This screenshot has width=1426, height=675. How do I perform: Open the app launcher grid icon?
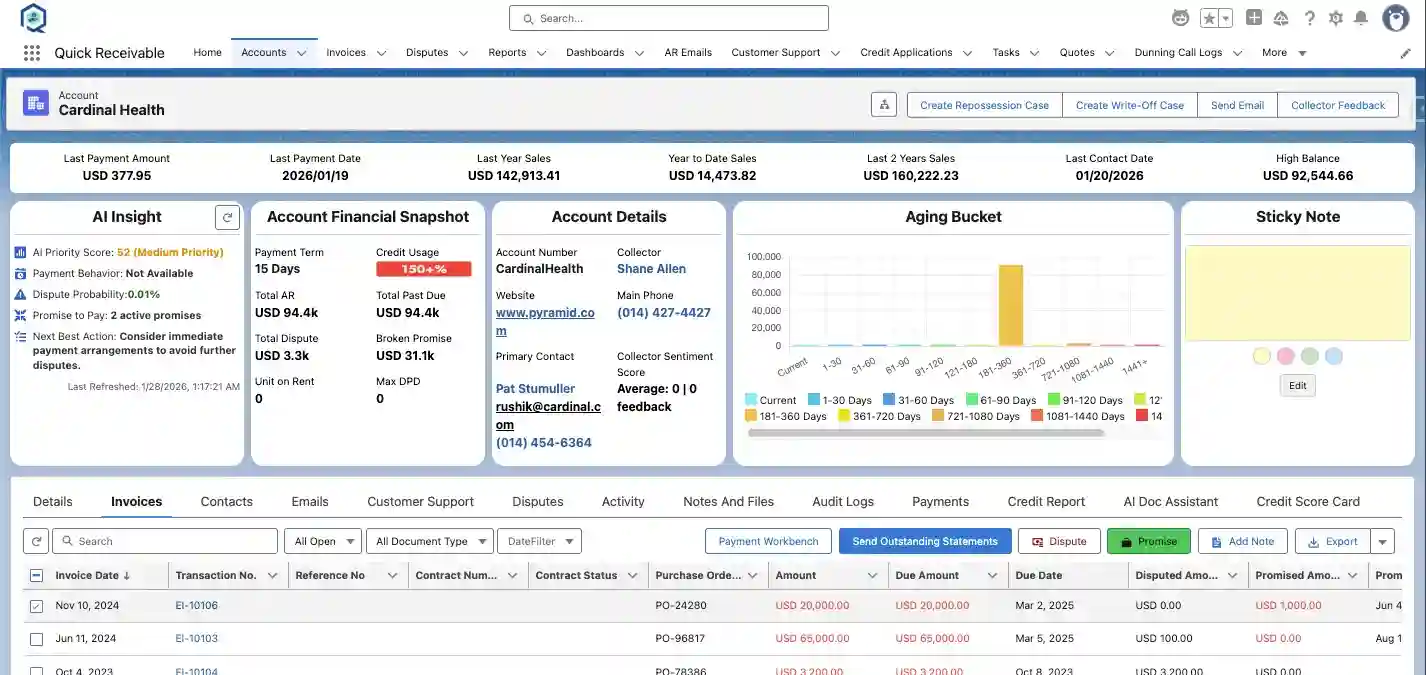coord(32,53)
